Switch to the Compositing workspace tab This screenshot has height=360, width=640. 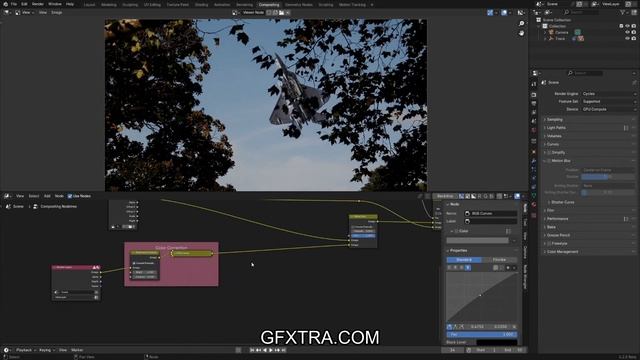point(269,4)
